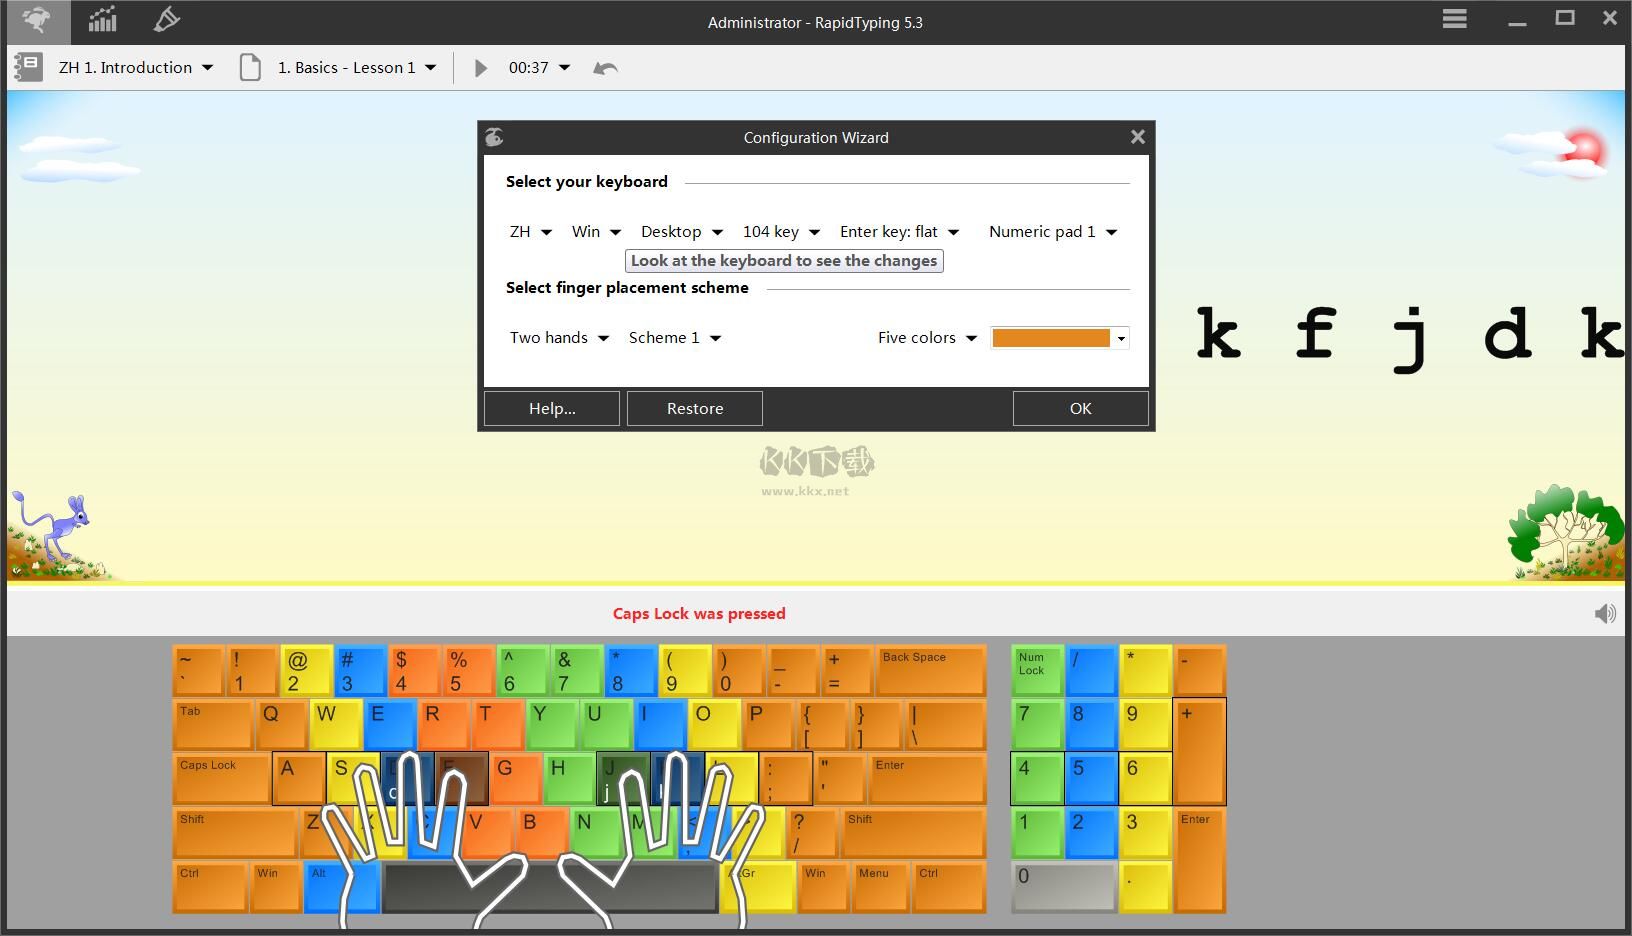Viewport: 1632px width, 936px height.
Task: Click the Restore button
Action: (x=695, y=408)
